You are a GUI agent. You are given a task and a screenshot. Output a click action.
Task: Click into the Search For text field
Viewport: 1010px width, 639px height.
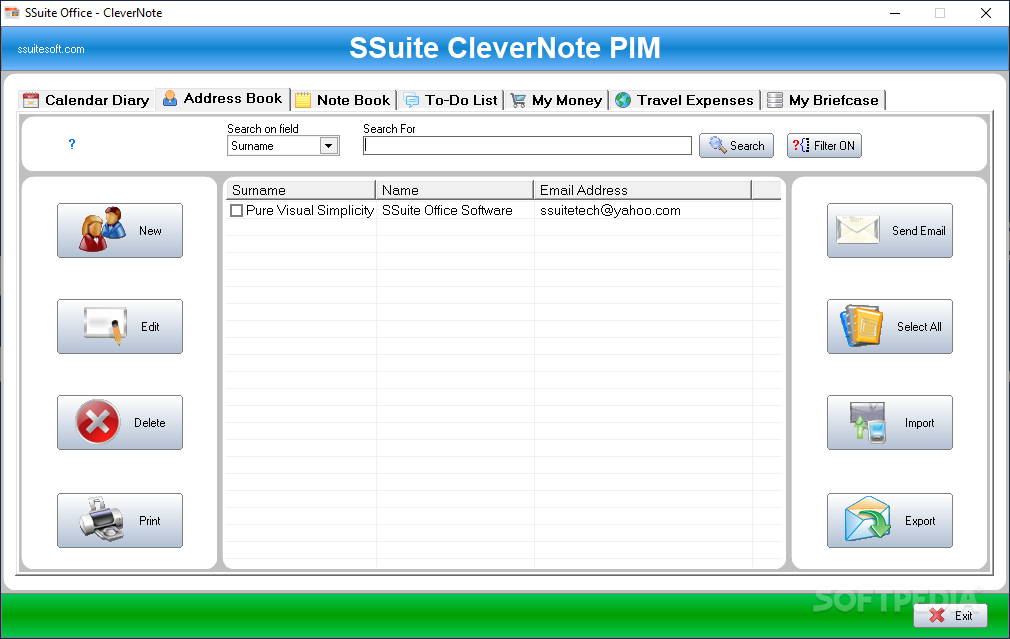point(527,146)
